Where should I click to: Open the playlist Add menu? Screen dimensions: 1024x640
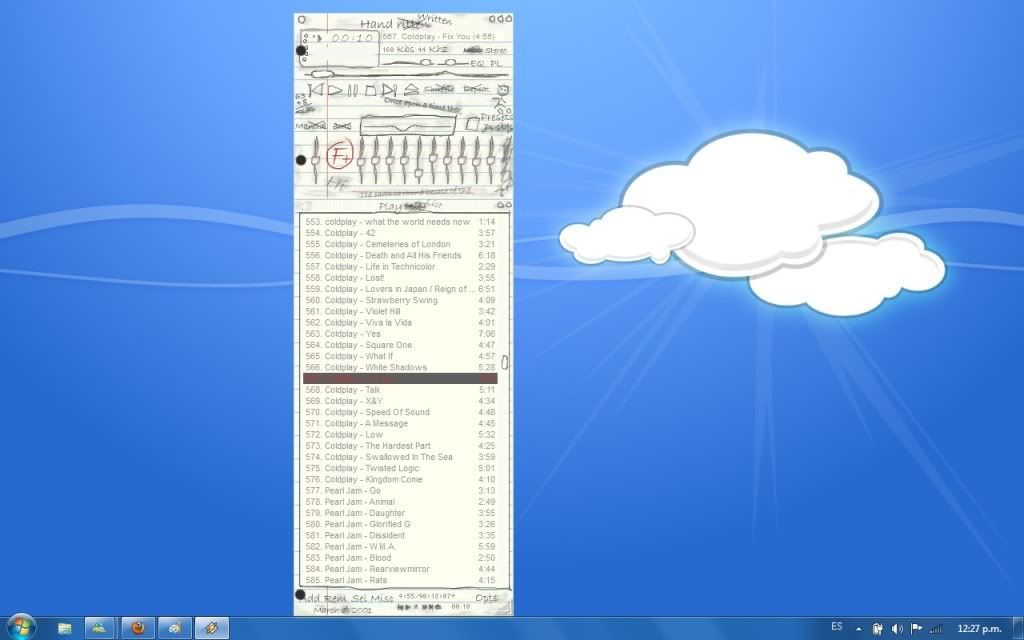tap(312, 598)
